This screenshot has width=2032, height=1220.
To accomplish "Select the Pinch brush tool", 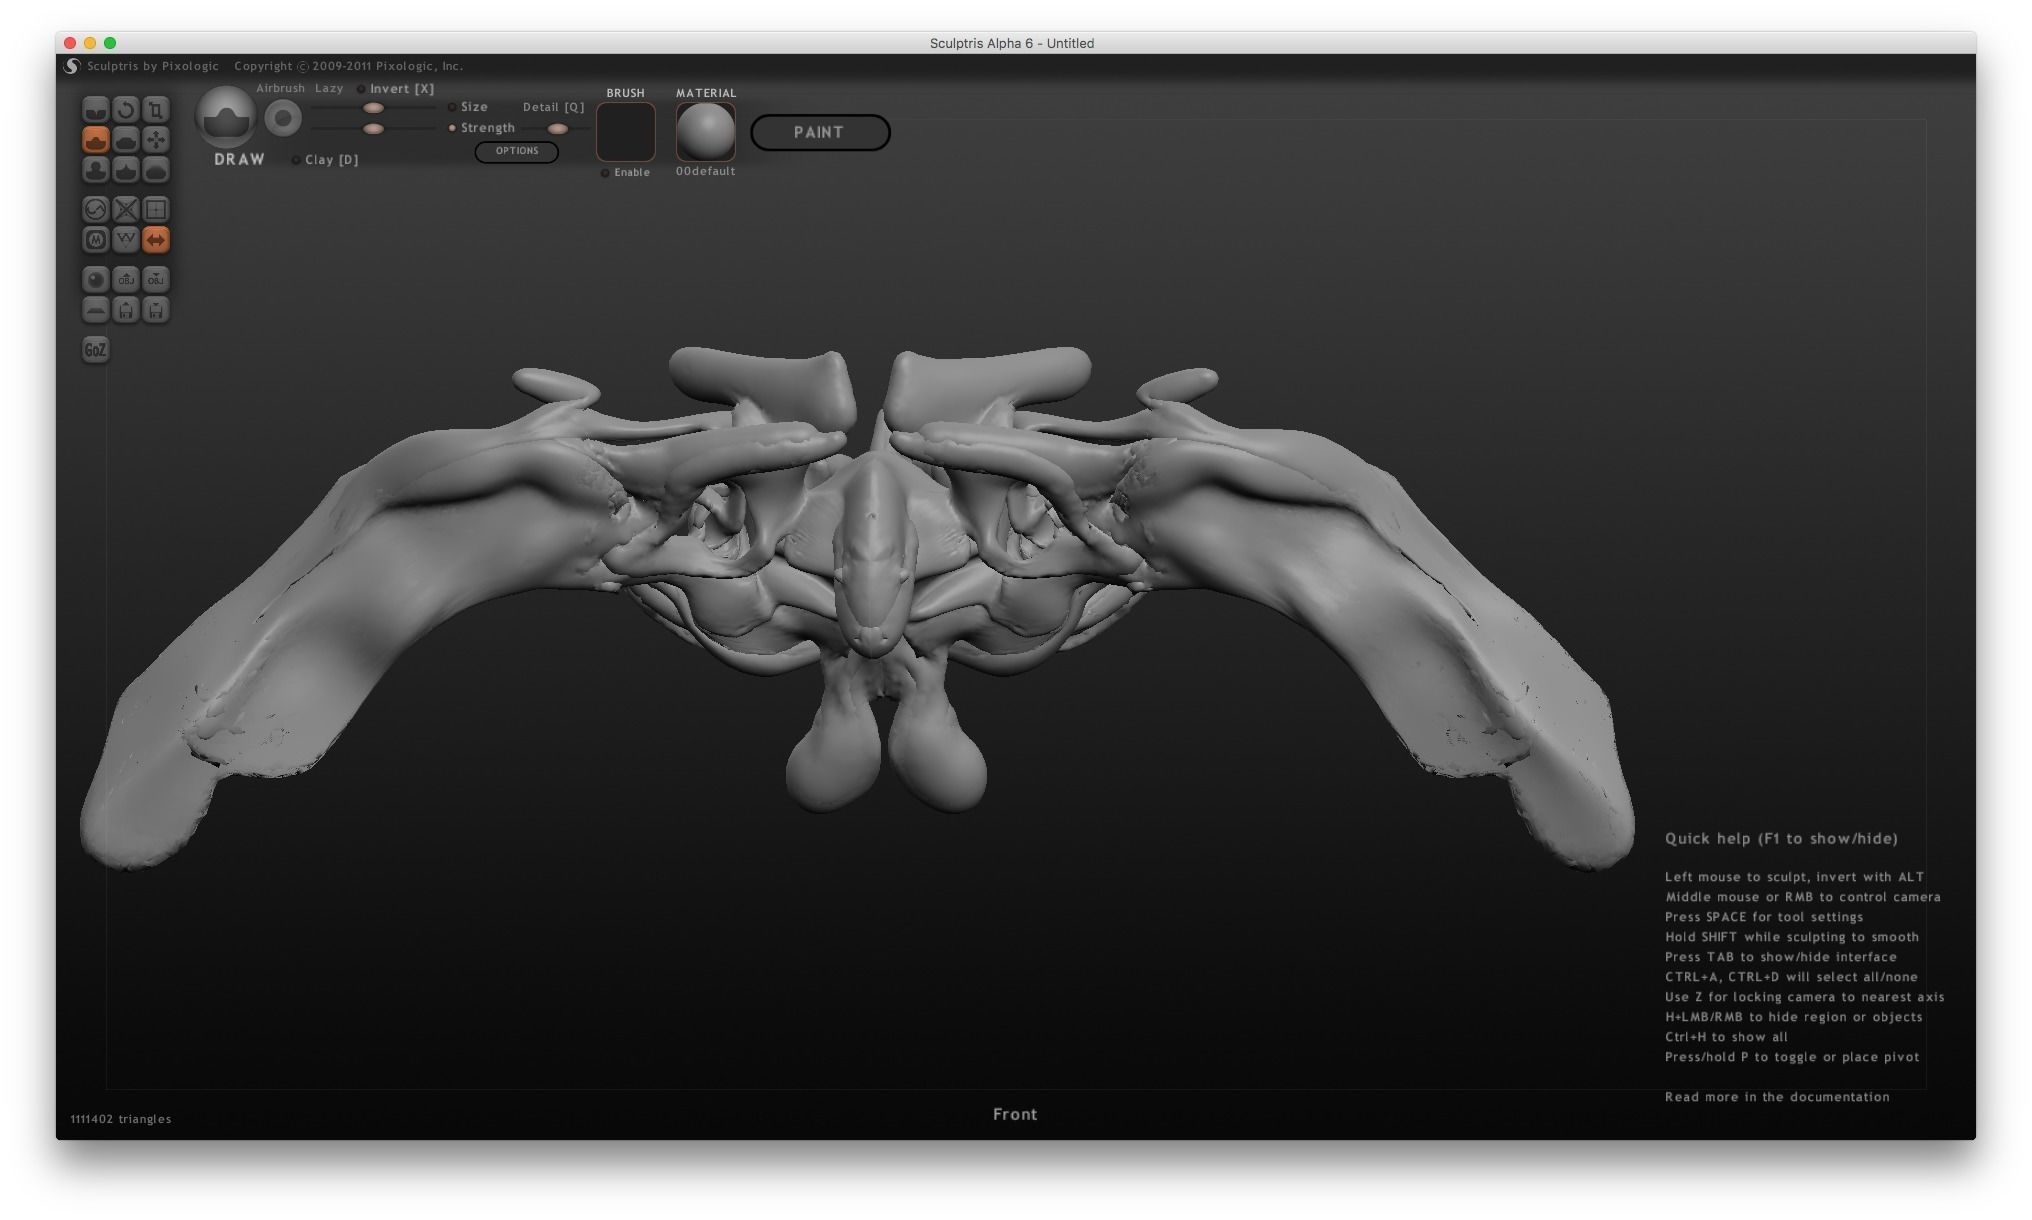I will pos(125,170).
